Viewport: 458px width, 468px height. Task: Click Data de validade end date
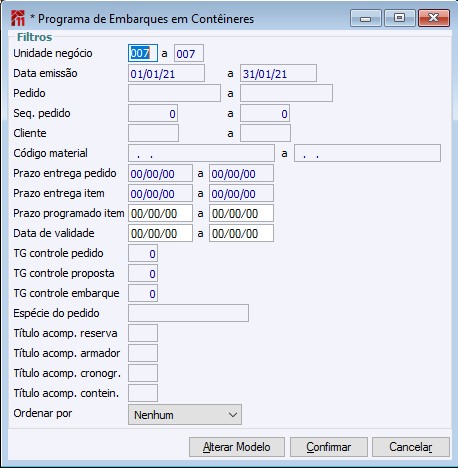pyautogui.click(x=241, y=233)
